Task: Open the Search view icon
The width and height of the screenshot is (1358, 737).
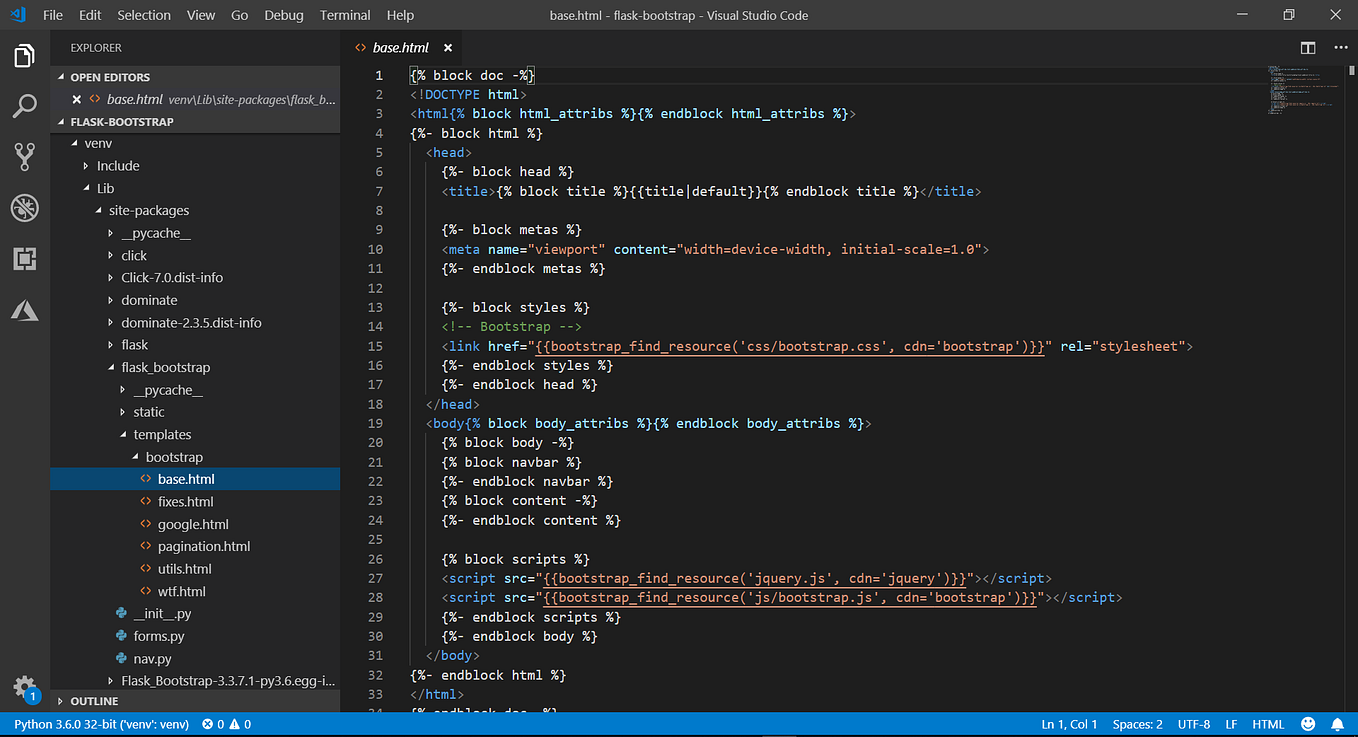Action: (x=25, y=106)
